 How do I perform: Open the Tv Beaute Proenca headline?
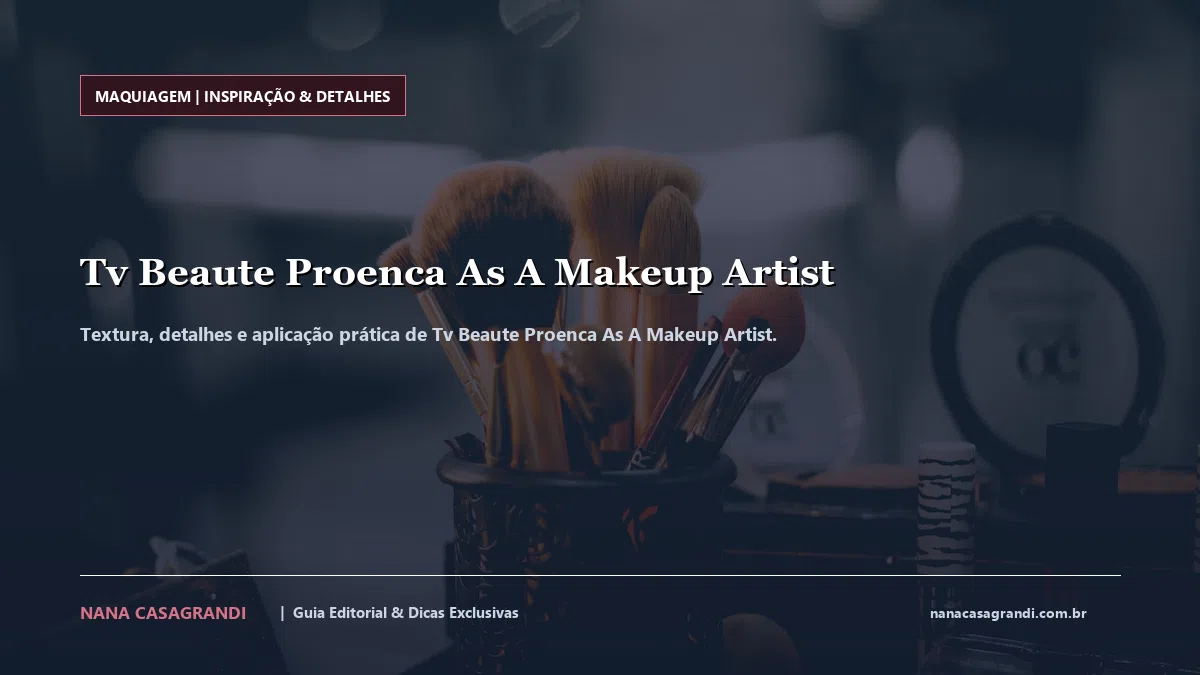coord(457,272)
